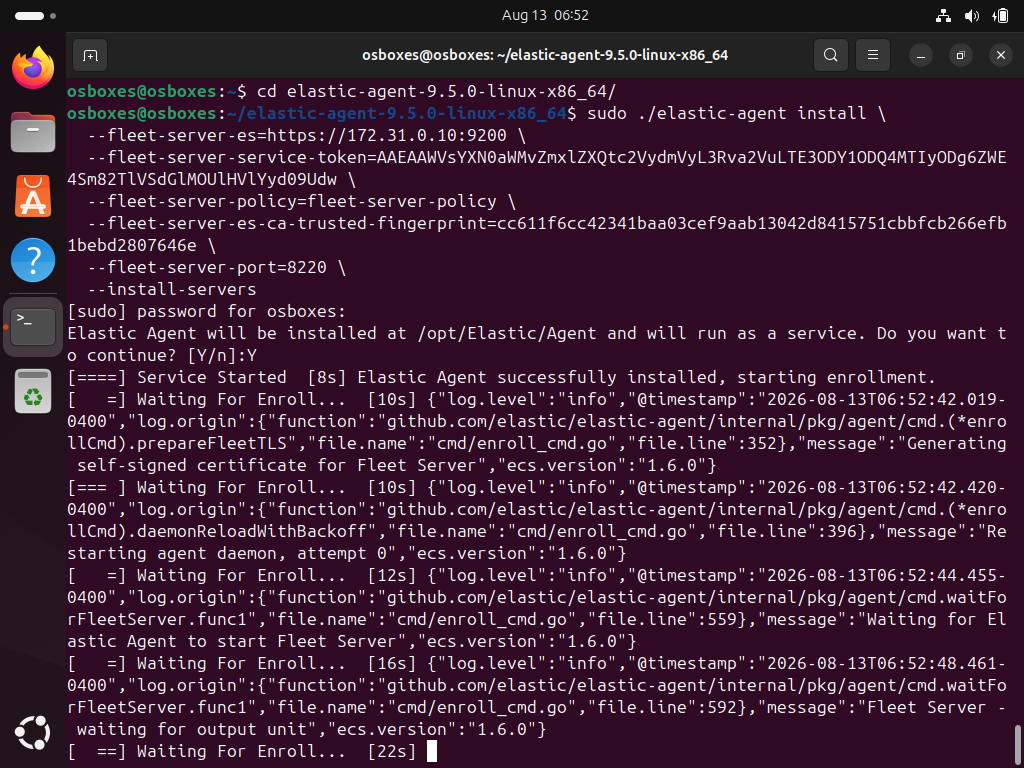Search the terminal output

831,55
